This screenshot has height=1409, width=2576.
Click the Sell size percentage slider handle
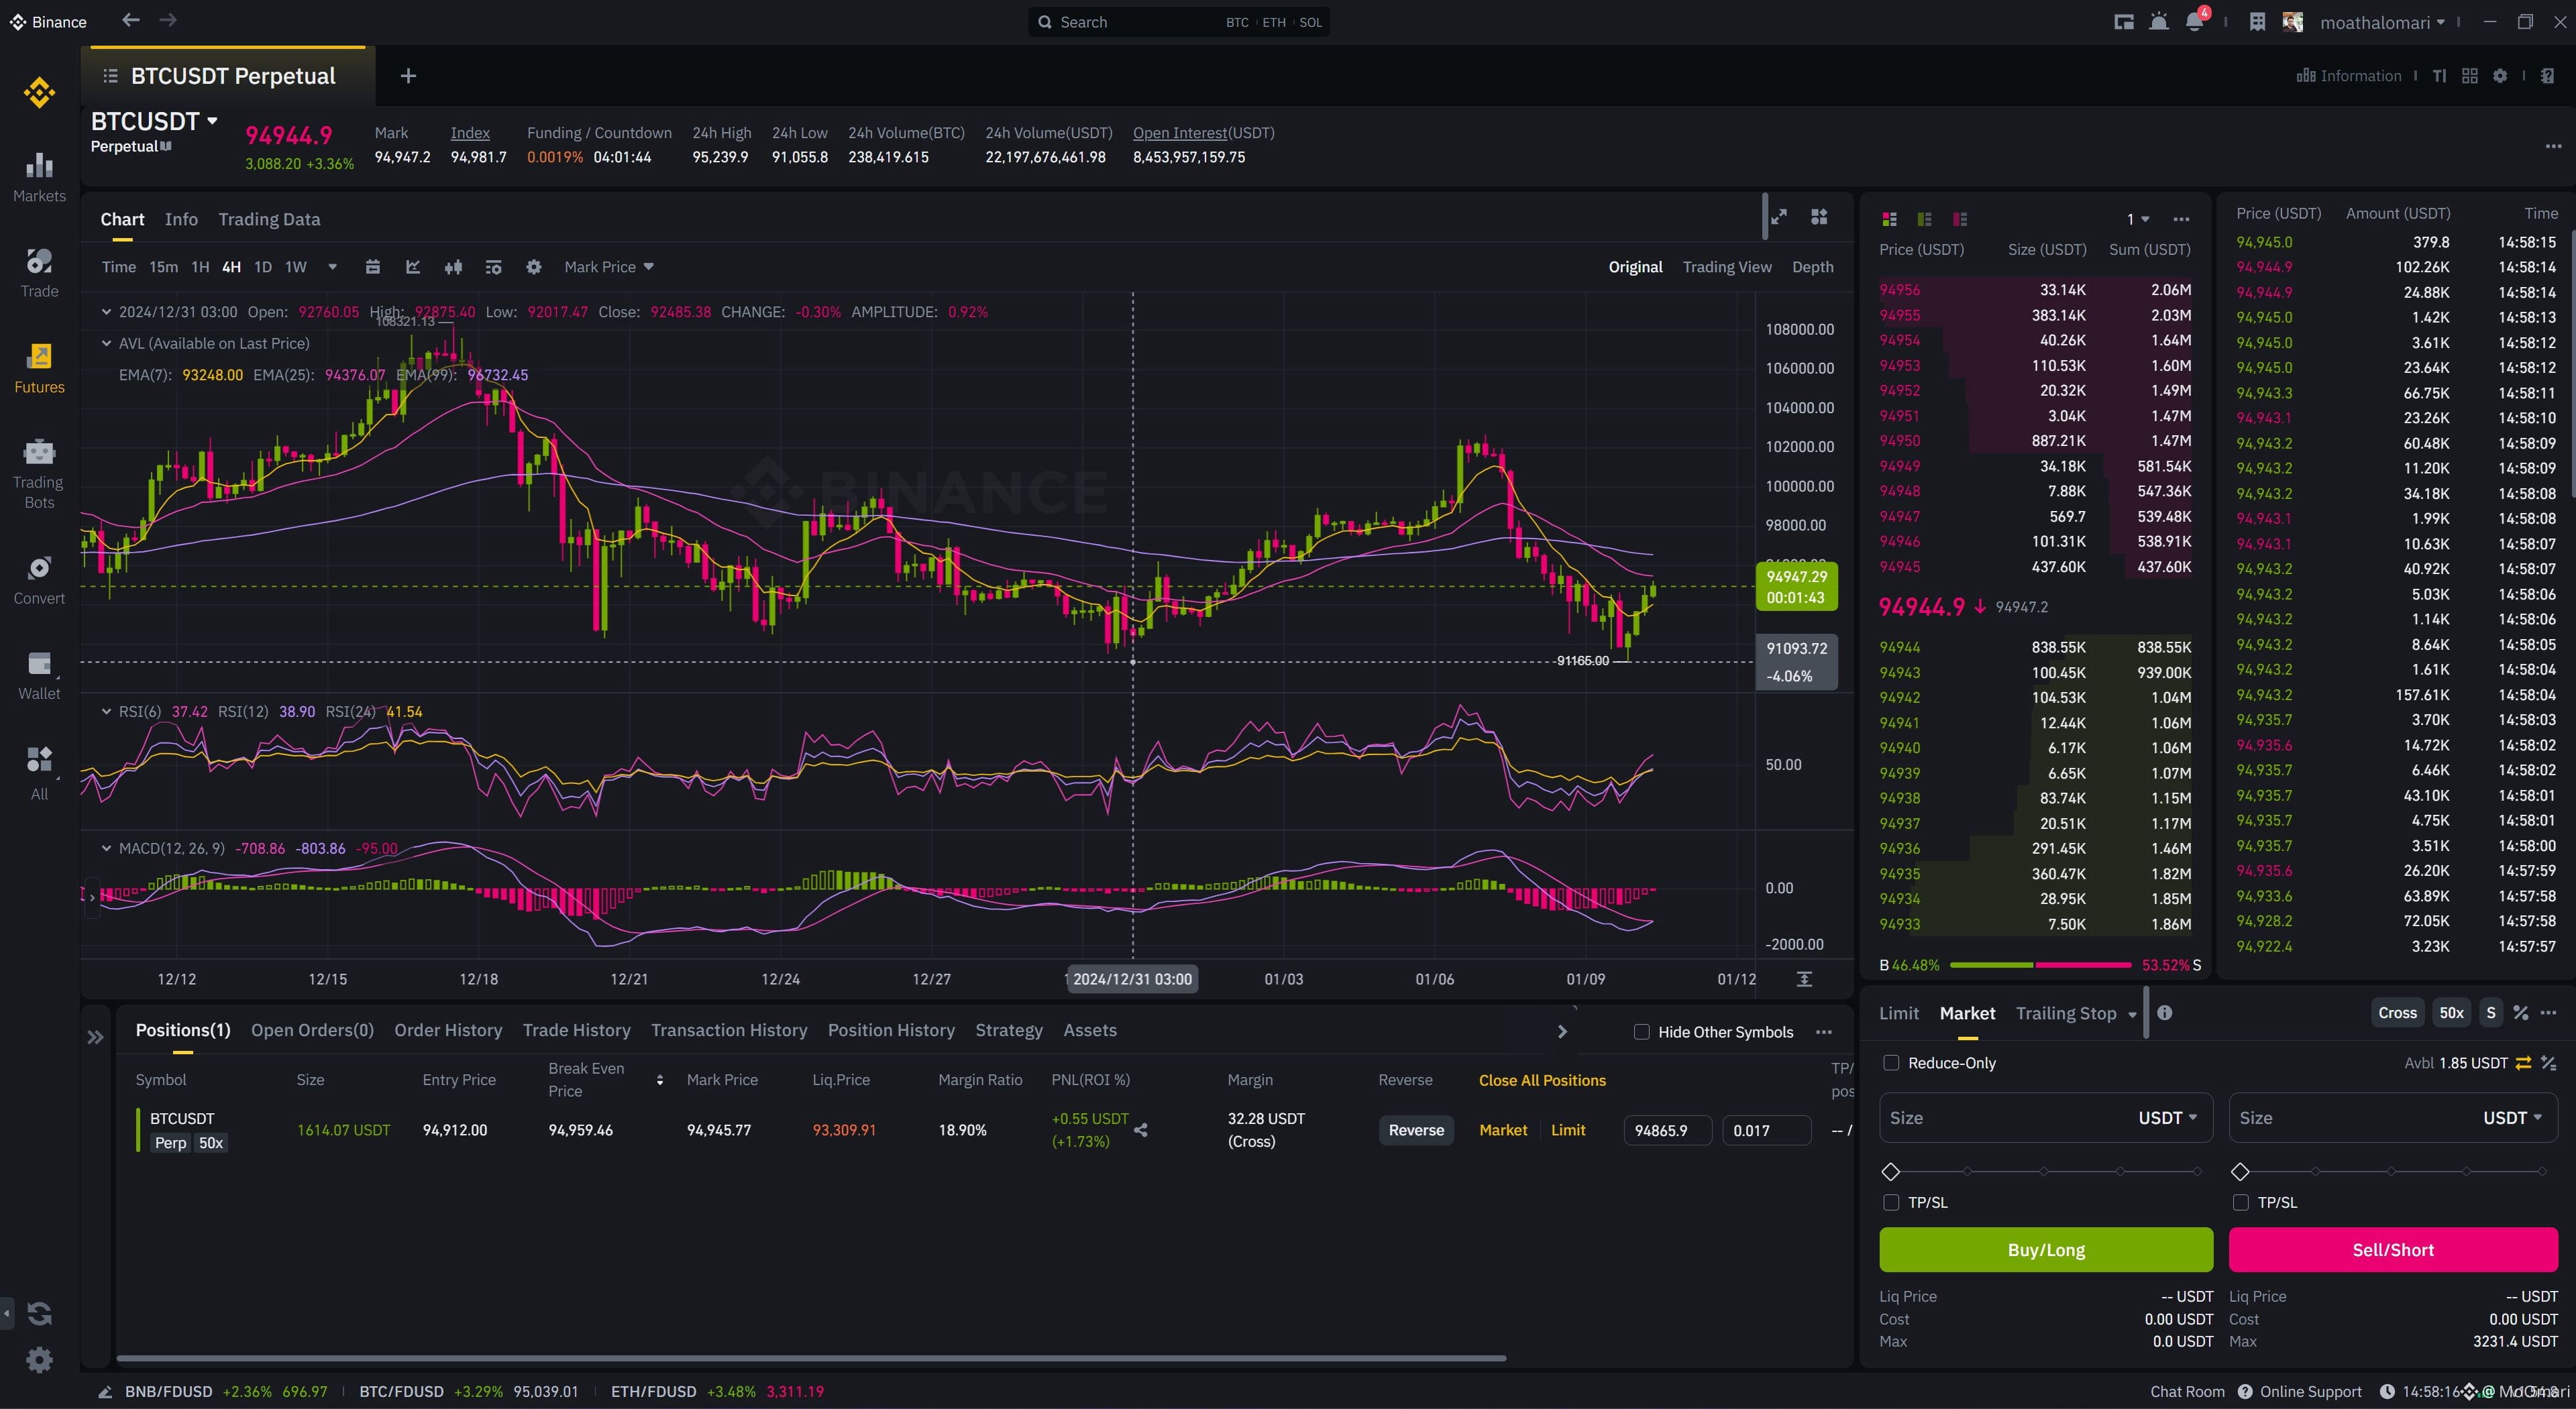coord(2240,1171)
